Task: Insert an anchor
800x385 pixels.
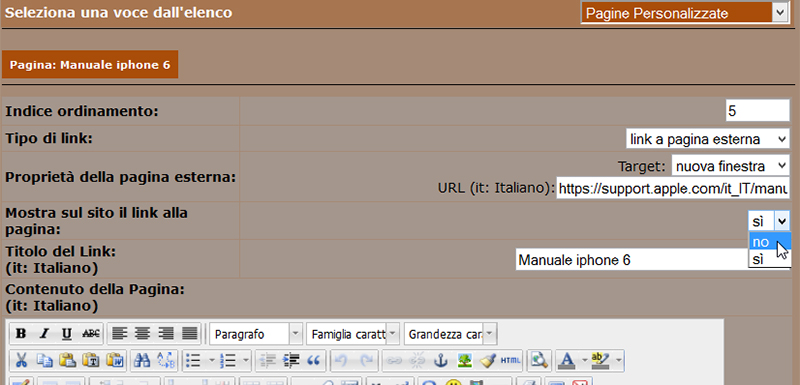Action: tap(440, 361)
